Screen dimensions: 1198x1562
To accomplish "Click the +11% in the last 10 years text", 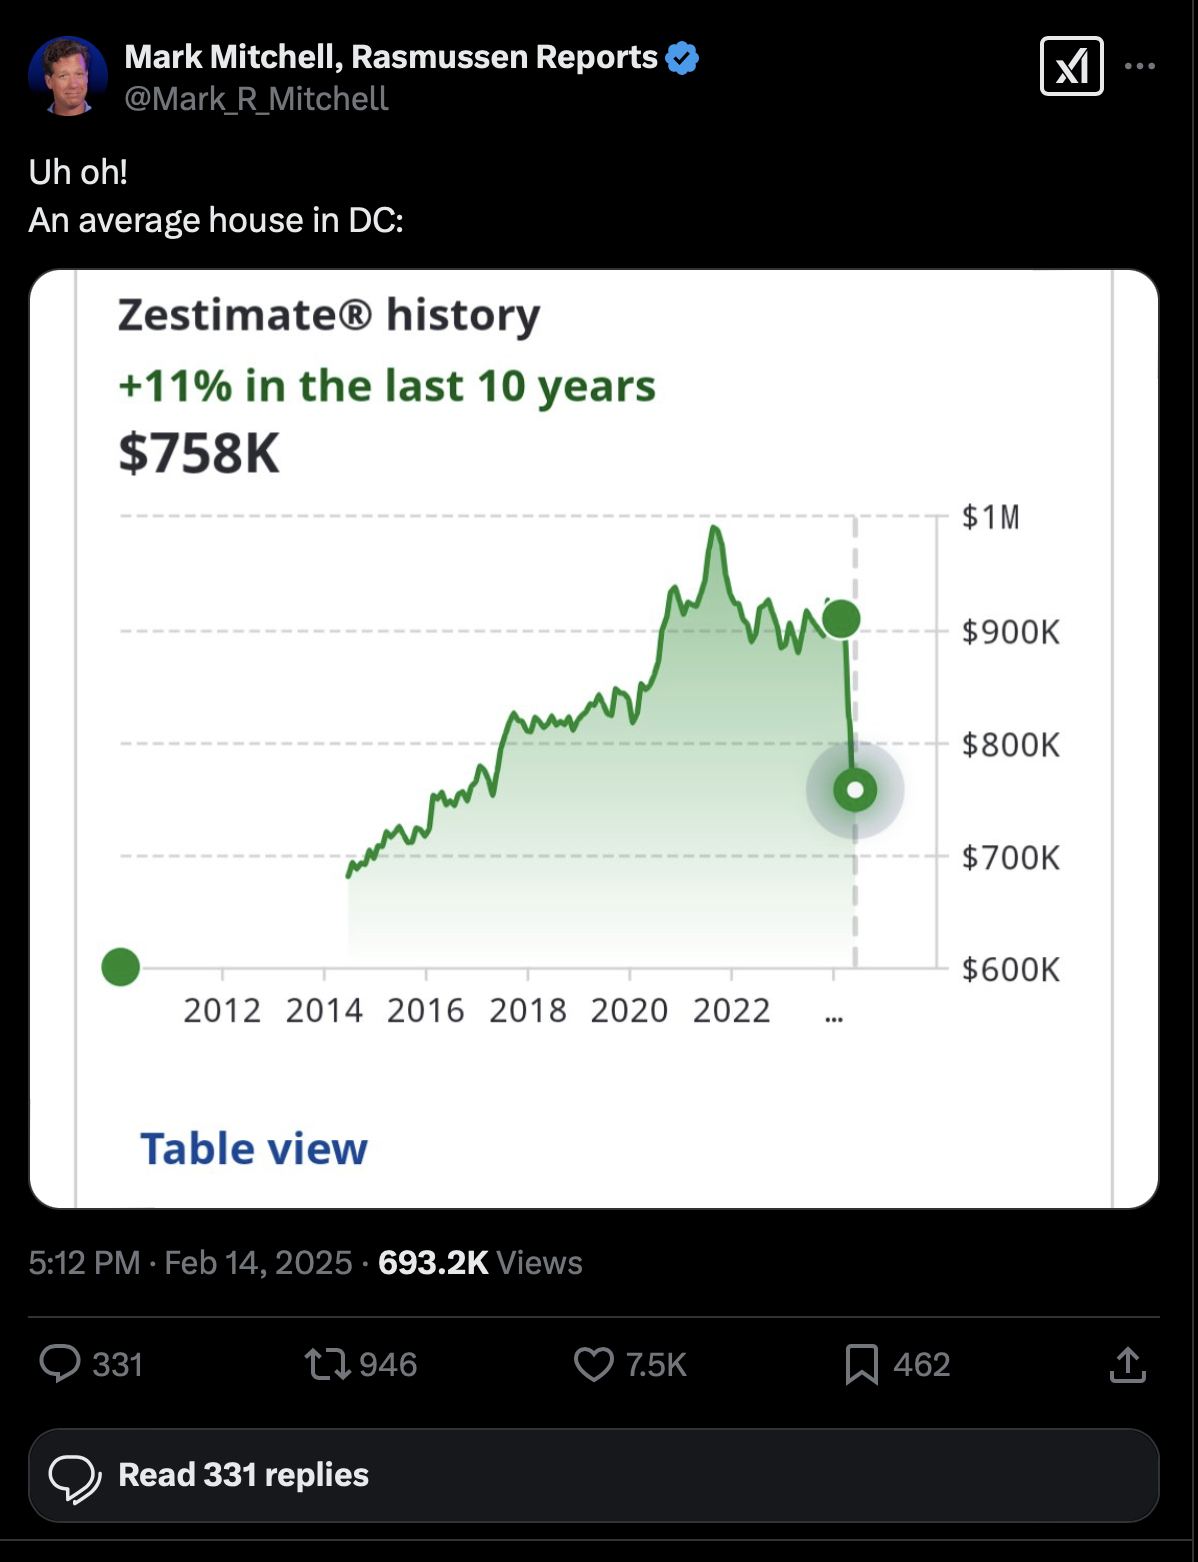I will point(387,386).
